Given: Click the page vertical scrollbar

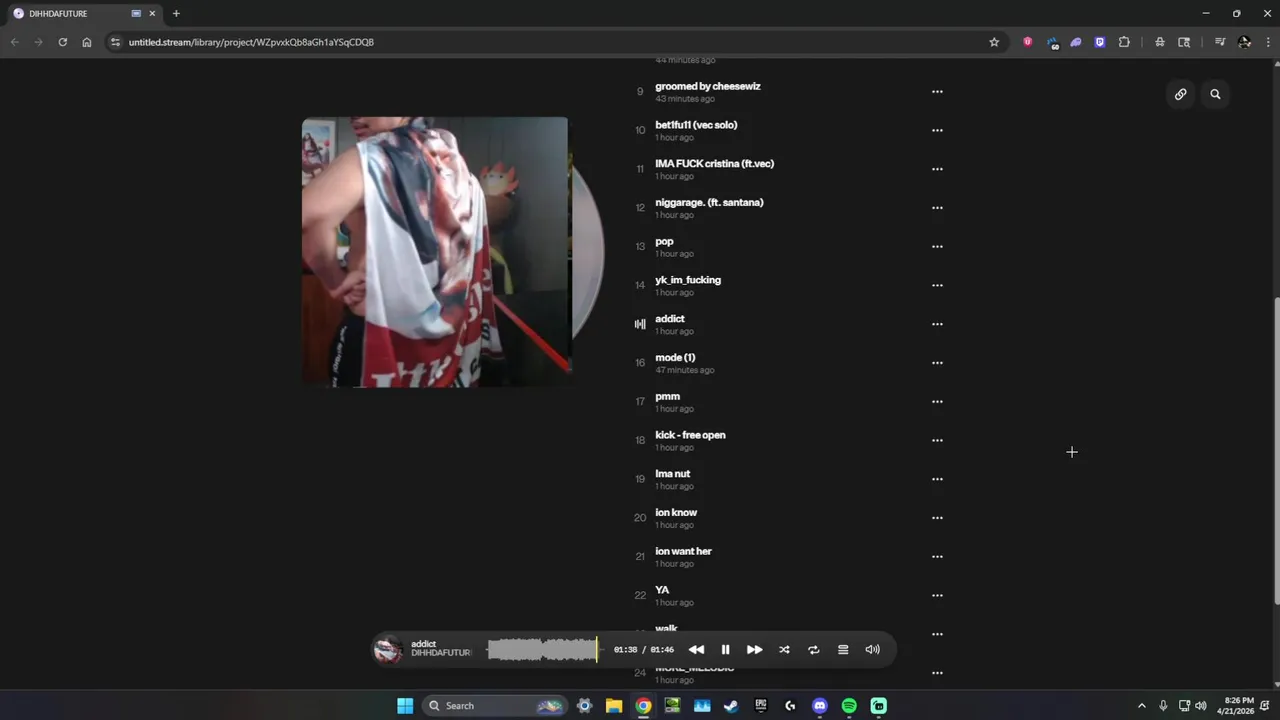Looking at the screenshot, I should point(1276,450).
